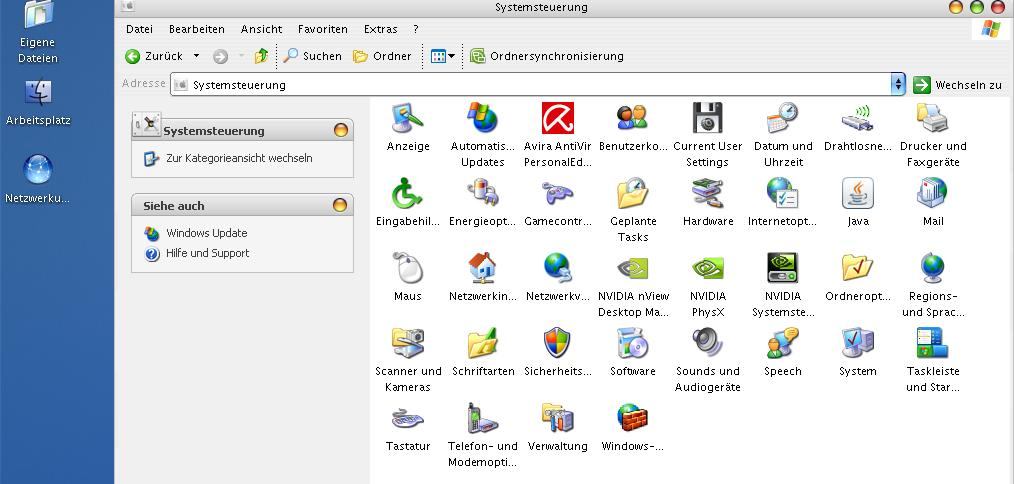Open Ordneroptionen folder options
The height and width of the screenshot is (484, 1014).
[x=858, y=269]
